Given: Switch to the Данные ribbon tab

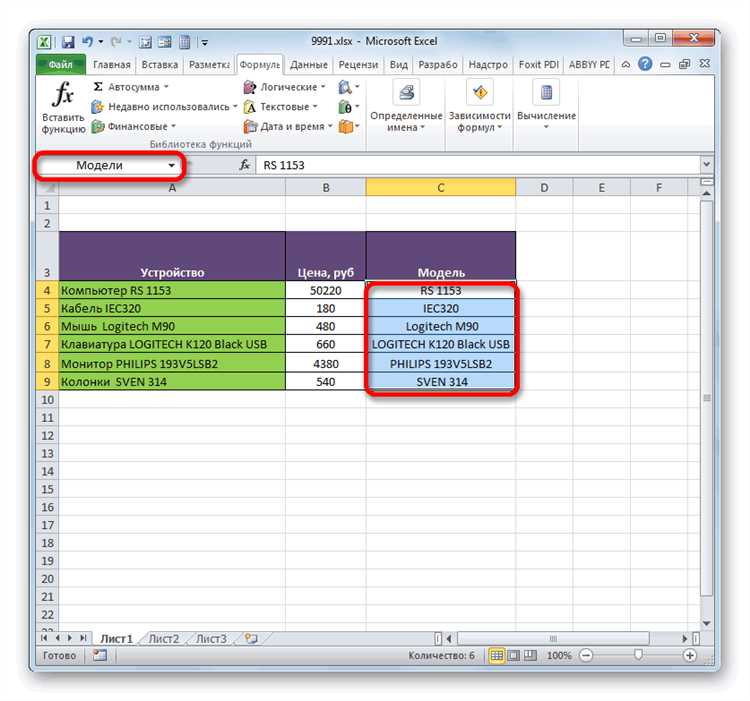Looking at the screenshot, I should pyautogui.click(x=309, y=65).
